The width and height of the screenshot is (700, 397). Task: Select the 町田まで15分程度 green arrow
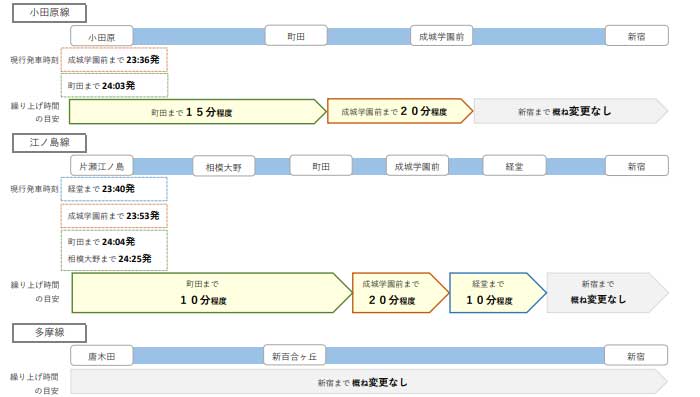point(197,112)
